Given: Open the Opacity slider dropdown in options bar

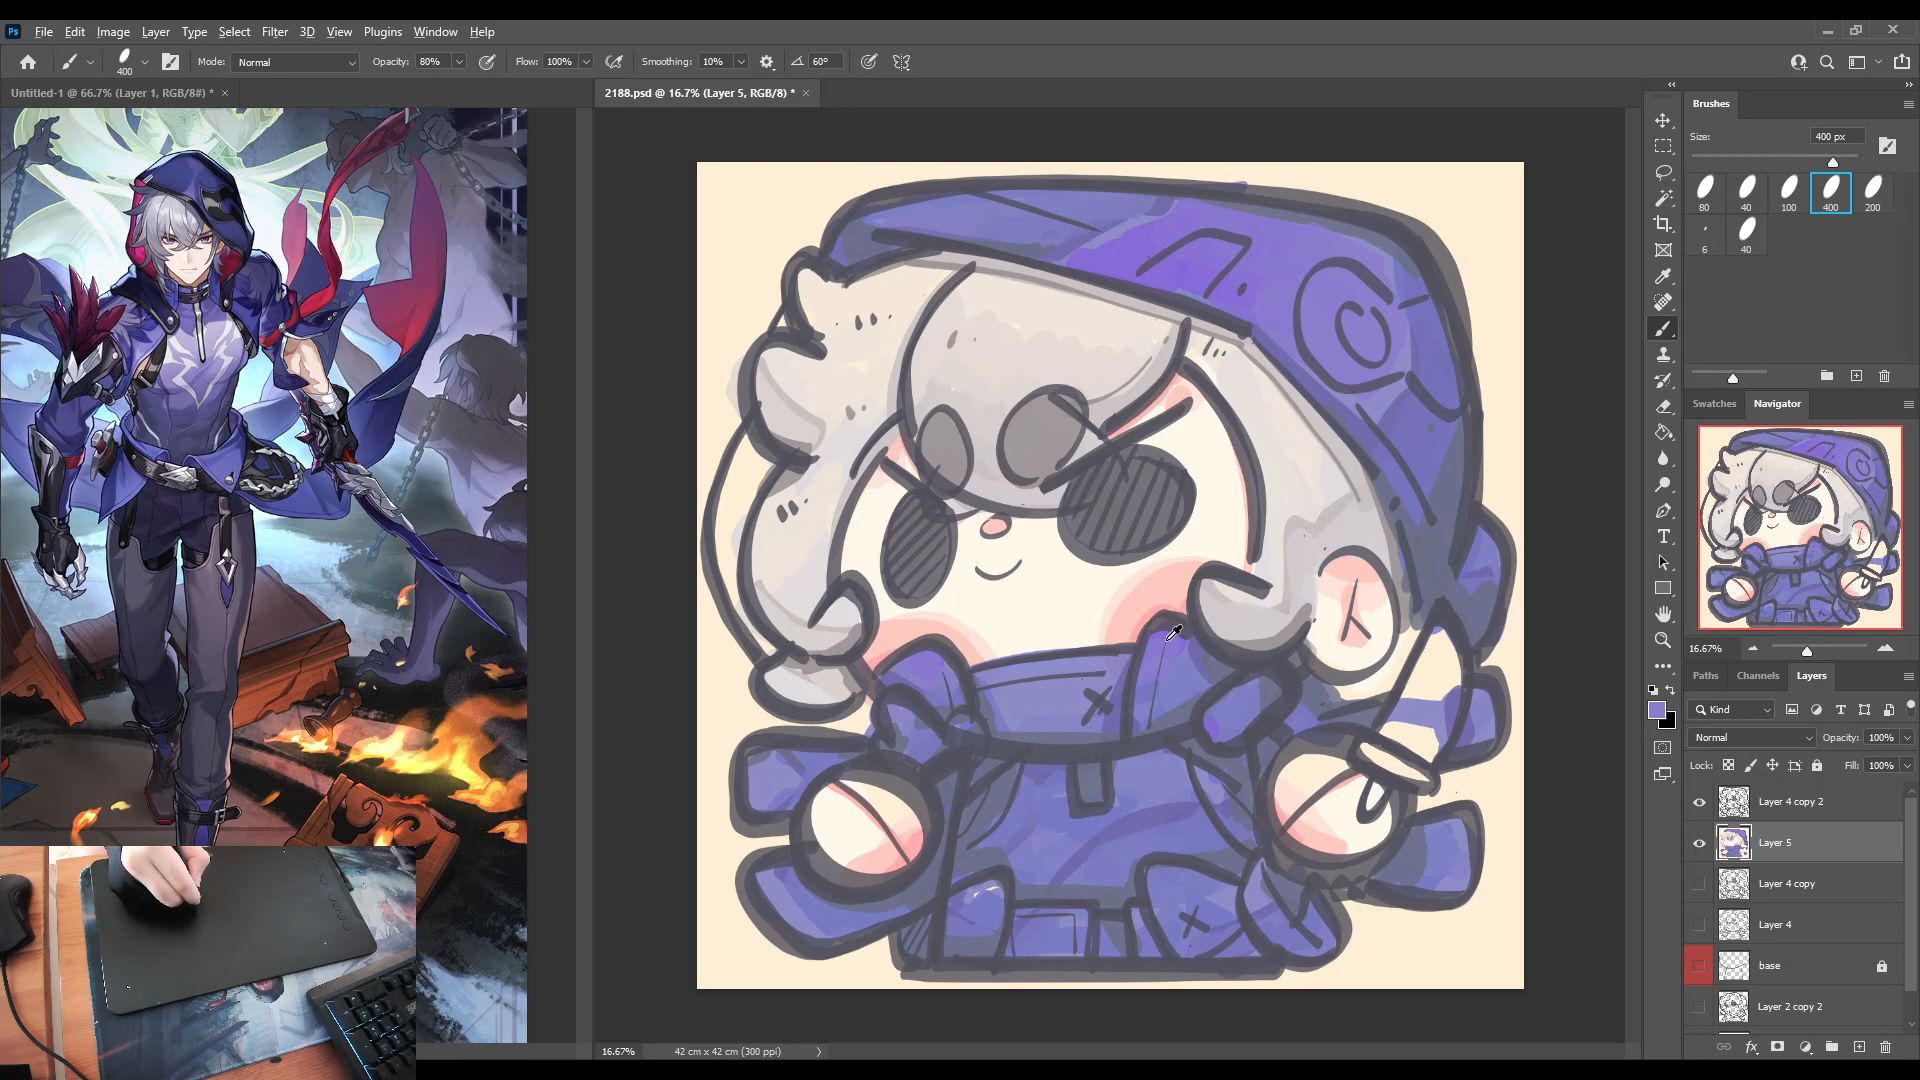Looking at the screenshot, I should (459, 62).
